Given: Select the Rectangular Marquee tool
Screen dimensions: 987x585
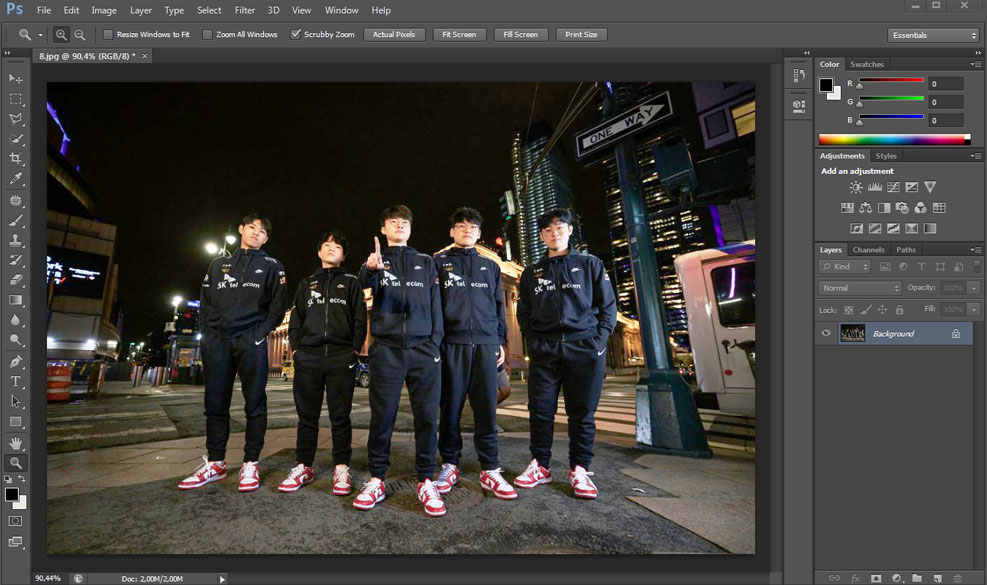Looking at the screenshot, I should click(16, 99).
